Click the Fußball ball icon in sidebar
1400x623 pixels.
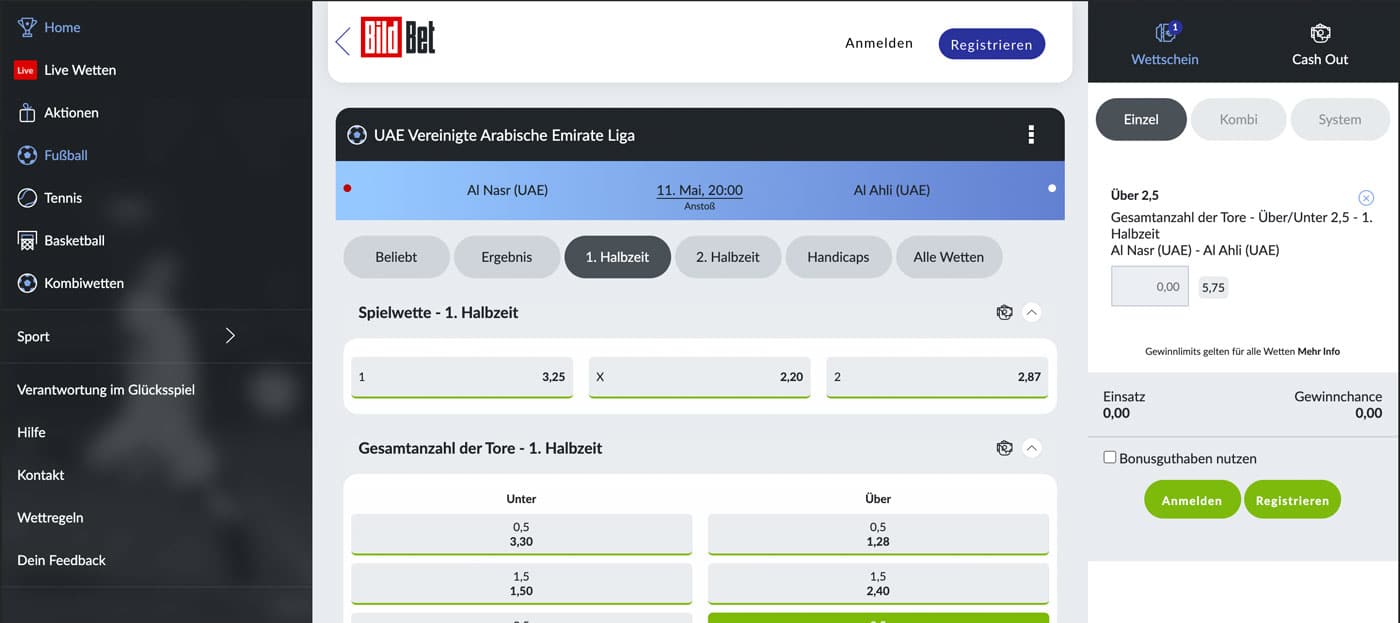coord(27,155)
